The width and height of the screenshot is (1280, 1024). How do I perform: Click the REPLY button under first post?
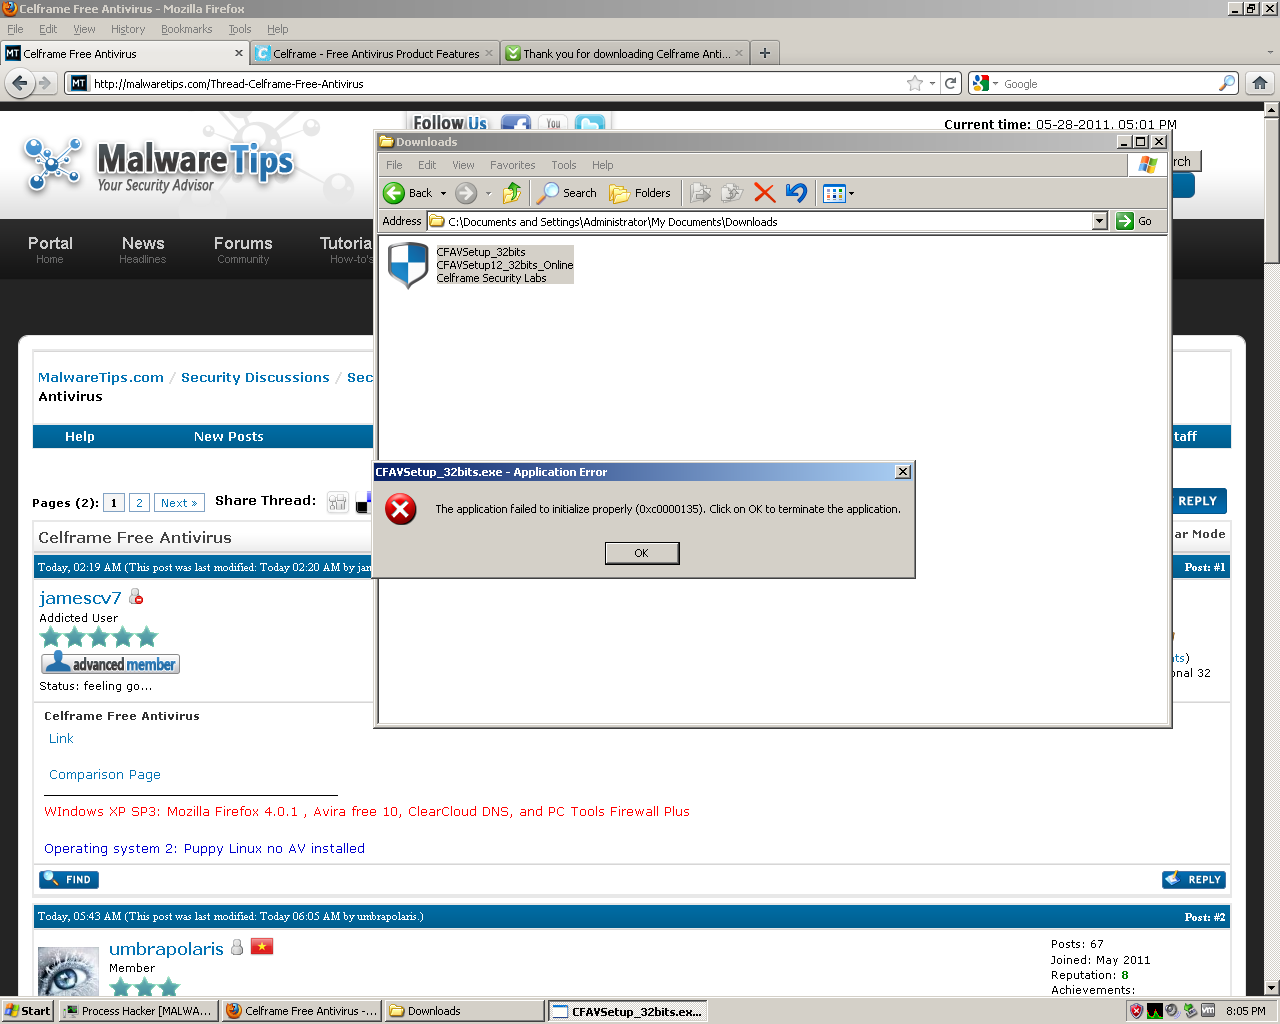pyautogui.click(x=1194, y=880)
